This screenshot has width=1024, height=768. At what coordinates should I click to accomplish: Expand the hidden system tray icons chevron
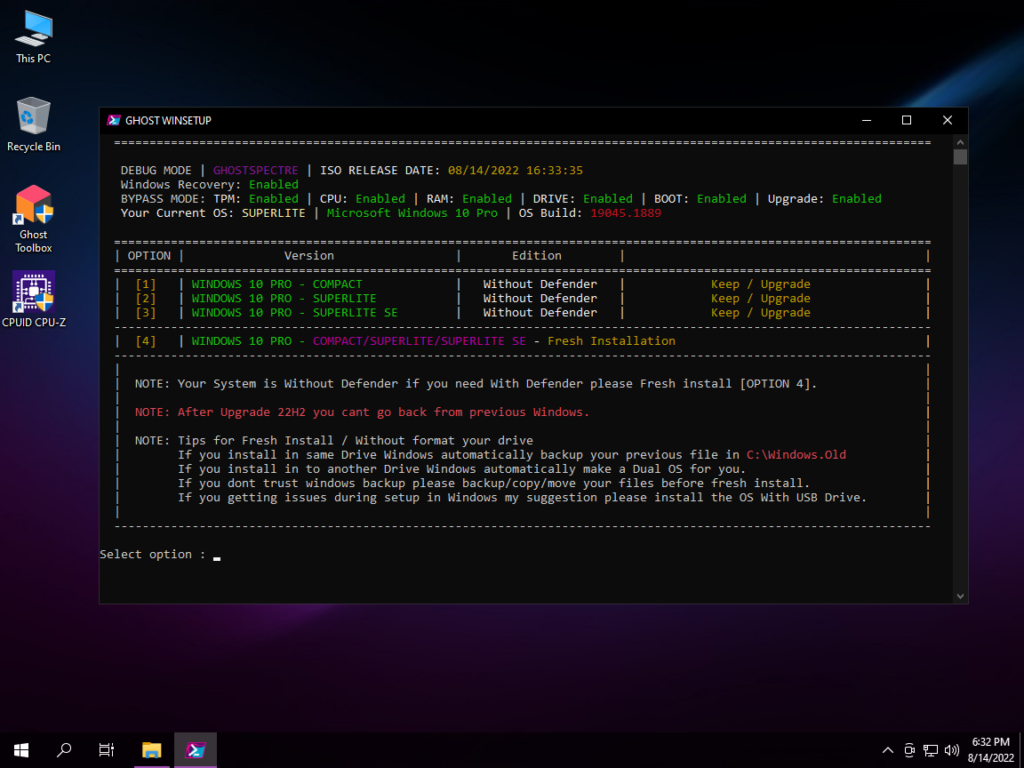pos(887,750)
